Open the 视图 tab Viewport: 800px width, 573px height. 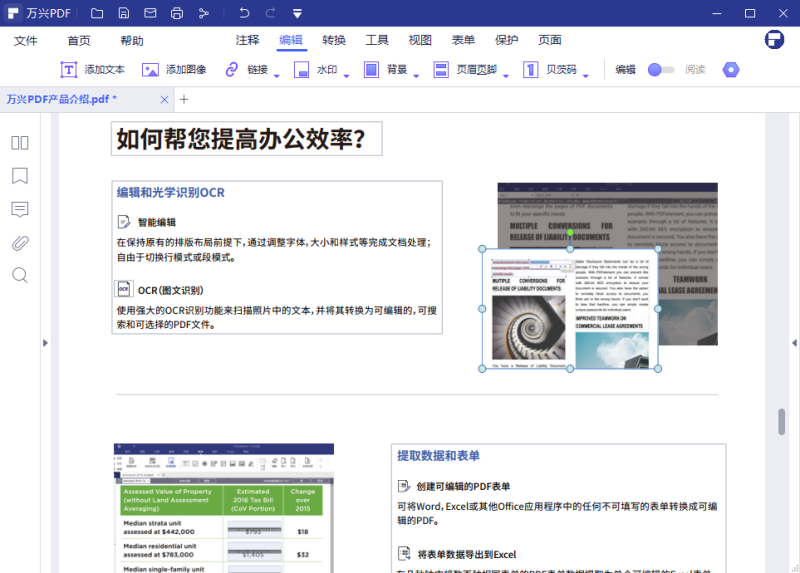pos(420,40)
